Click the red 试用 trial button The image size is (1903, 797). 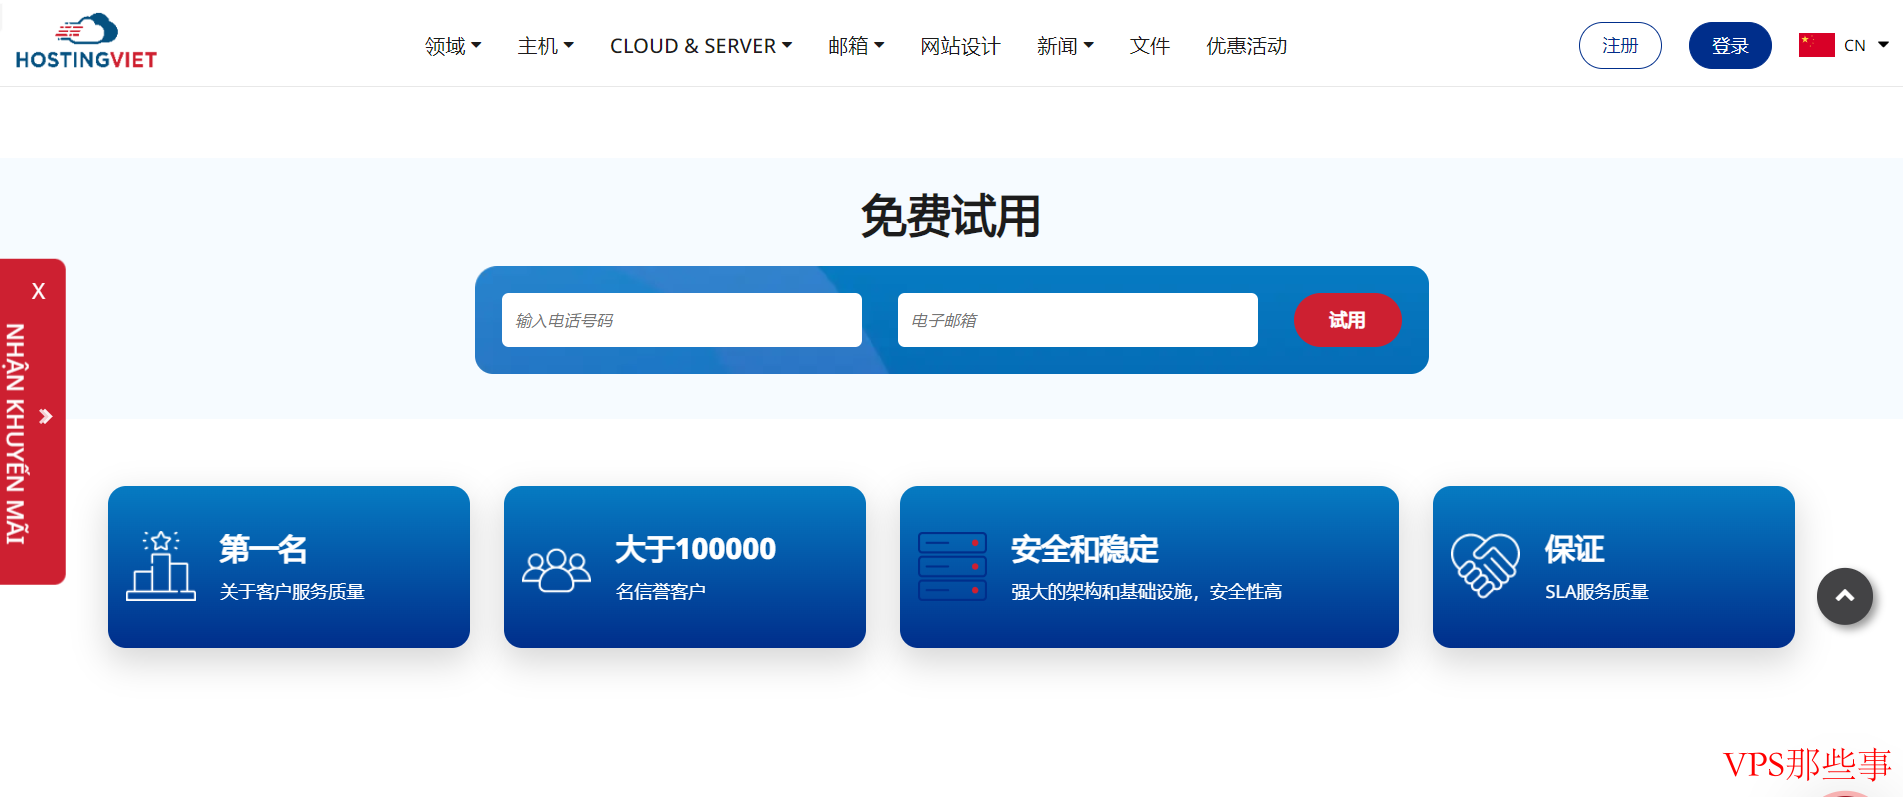click(x=1347, y=320)
